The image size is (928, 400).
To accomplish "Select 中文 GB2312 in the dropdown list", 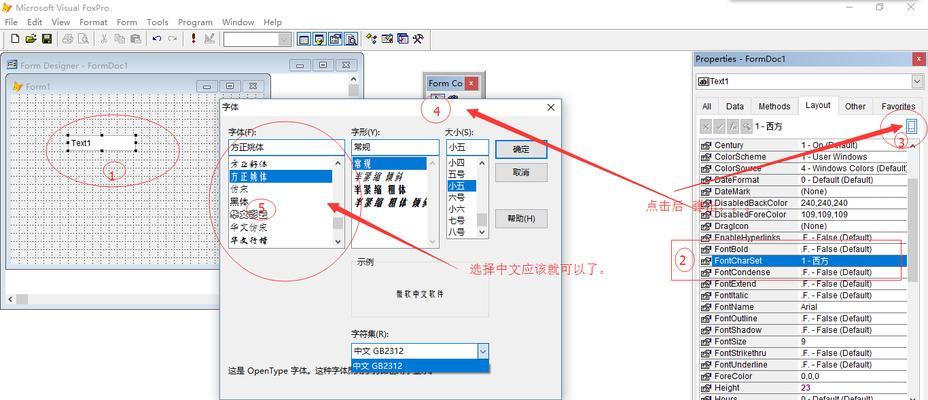I will pyautogui.click(x=420, y=366).
